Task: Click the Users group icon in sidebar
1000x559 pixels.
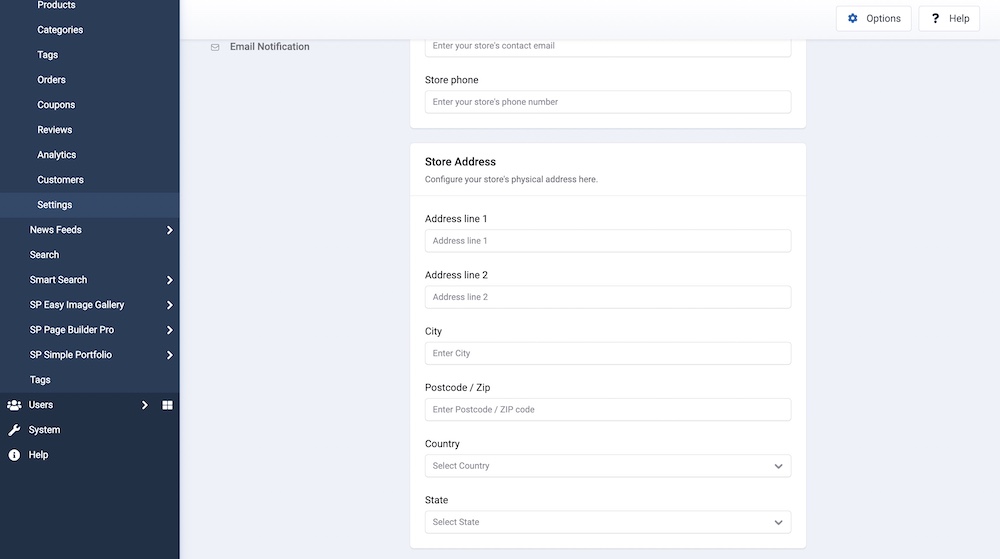Action: click(14, 405)
